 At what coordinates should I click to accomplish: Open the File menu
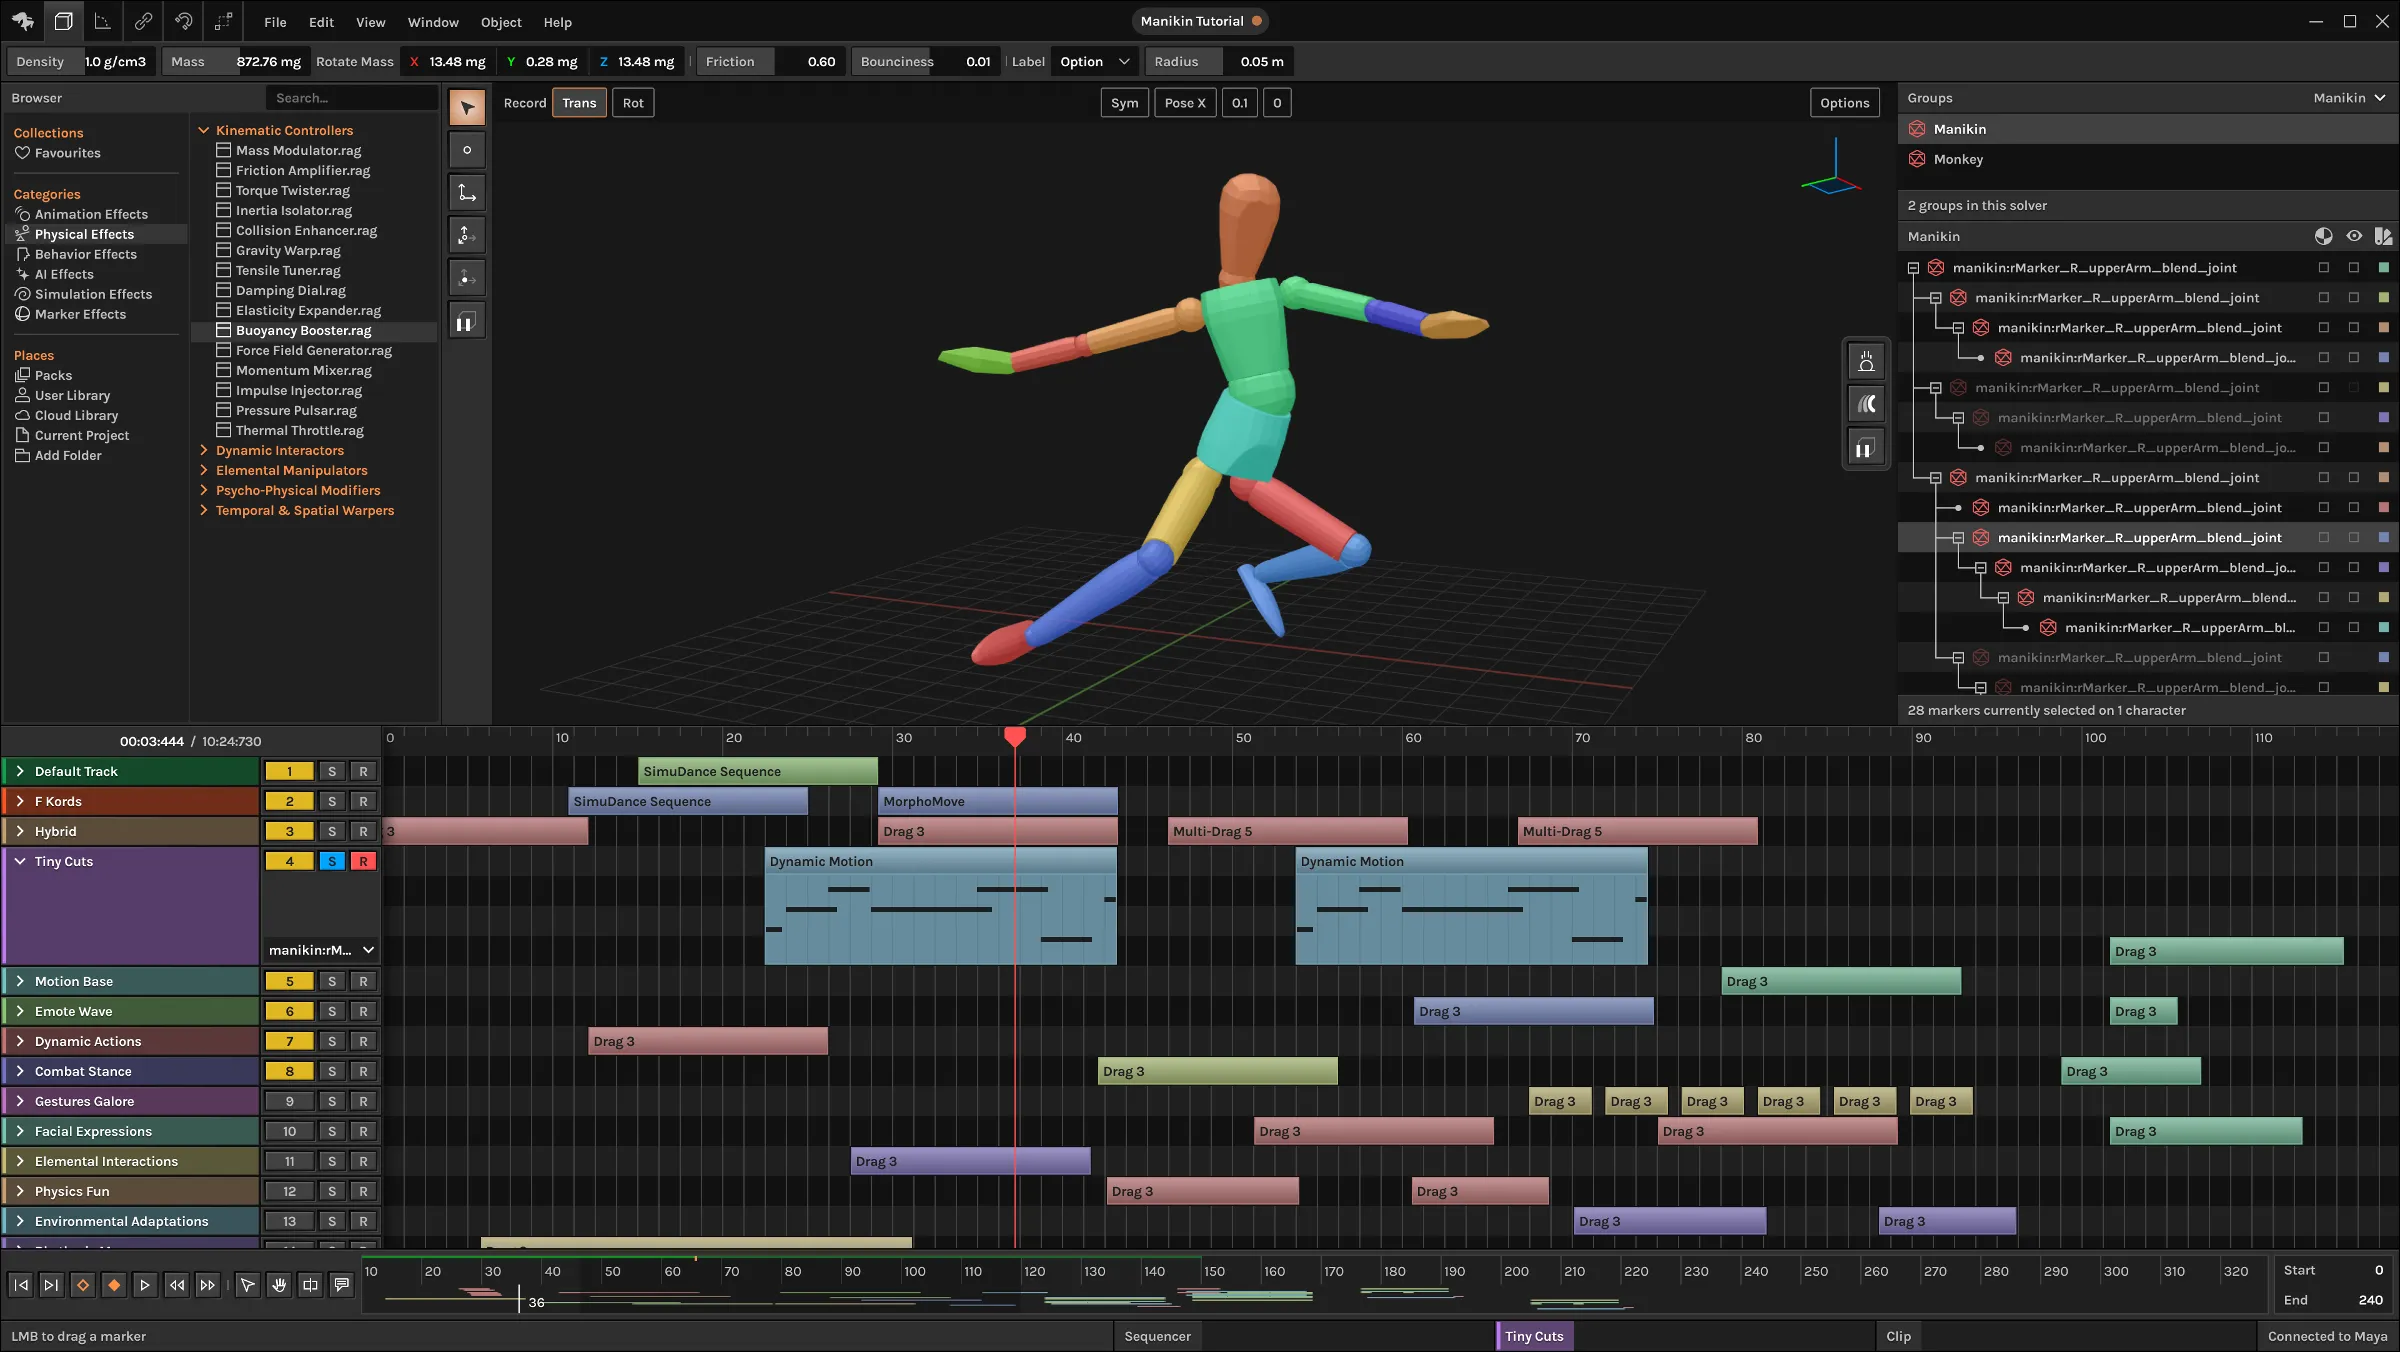click(275, 22)
